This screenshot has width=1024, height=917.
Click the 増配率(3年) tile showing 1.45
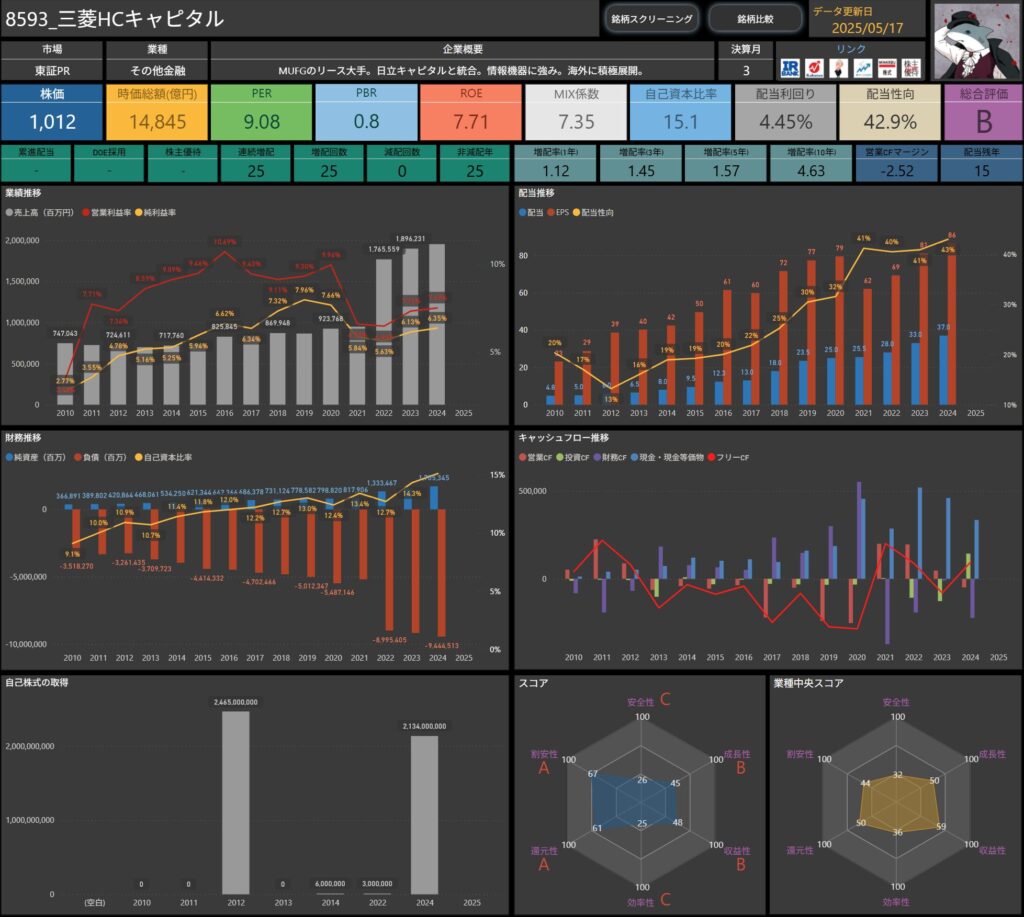pyautogui.click(x=641, y=163)
